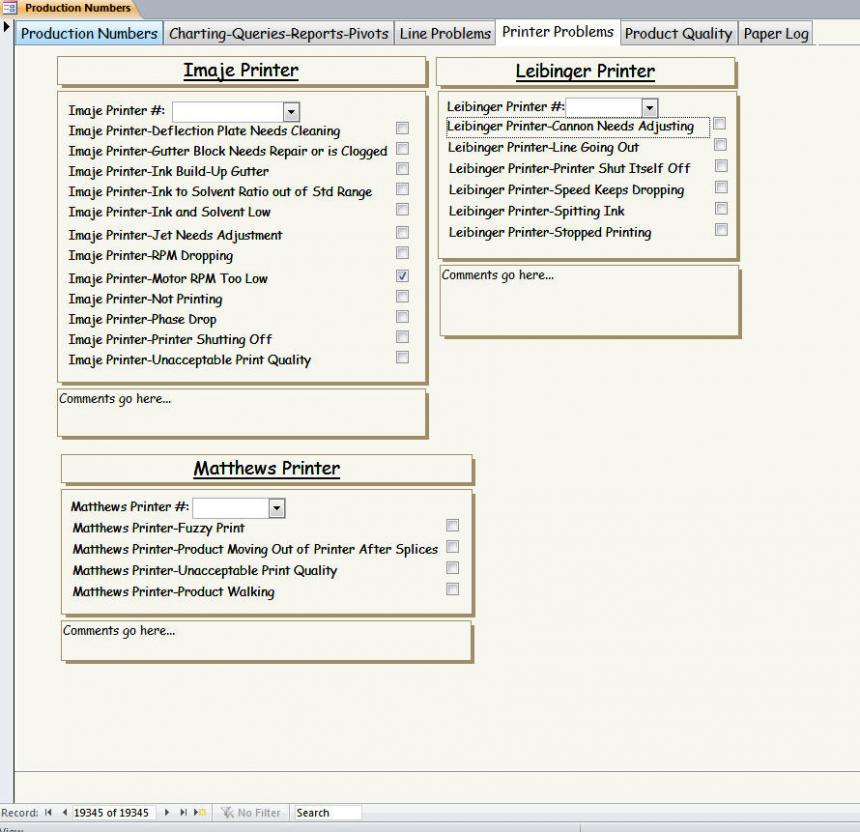This screenshot has width=860, height=832.
Task: Open Paper Log tab
Action: click(776, 33)
